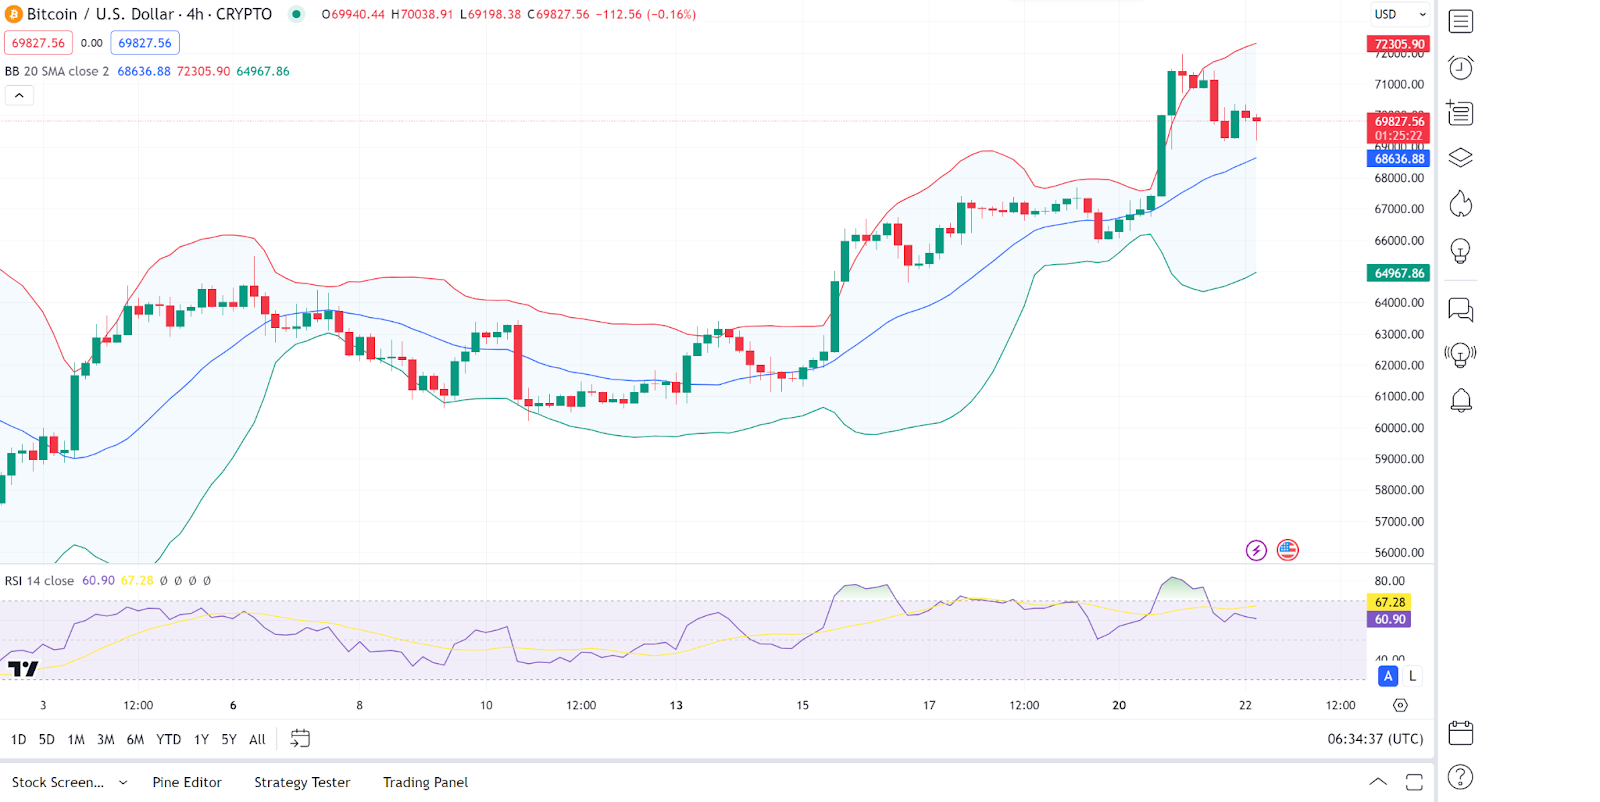
Task: Open the Watchlist panel icon
Action: pos(1461,21)
